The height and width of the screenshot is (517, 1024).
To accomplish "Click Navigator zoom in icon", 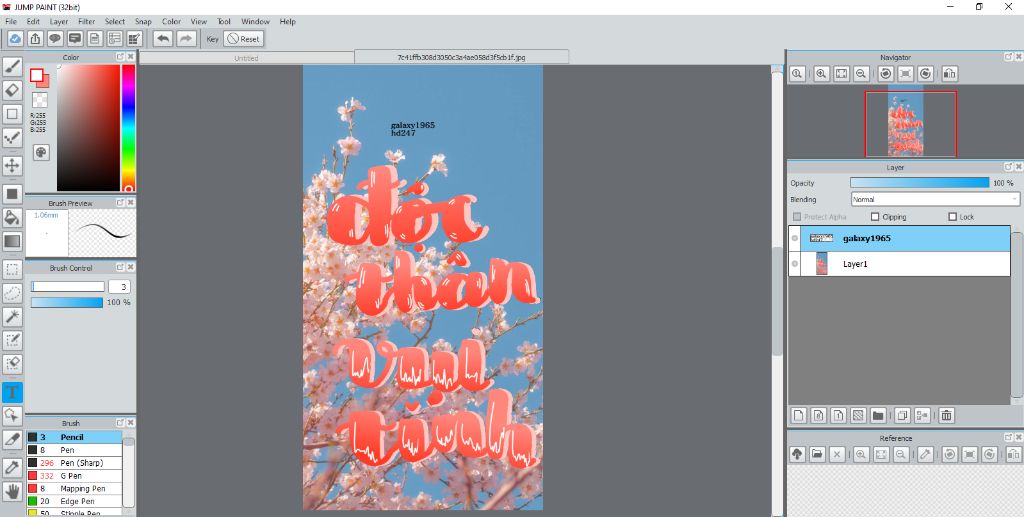I will [x=821, y=74].
